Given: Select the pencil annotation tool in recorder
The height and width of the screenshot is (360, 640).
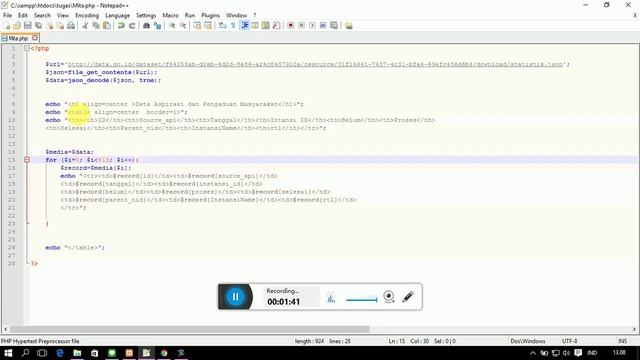Looking at the screenshot, I should [x=408, y=297].
